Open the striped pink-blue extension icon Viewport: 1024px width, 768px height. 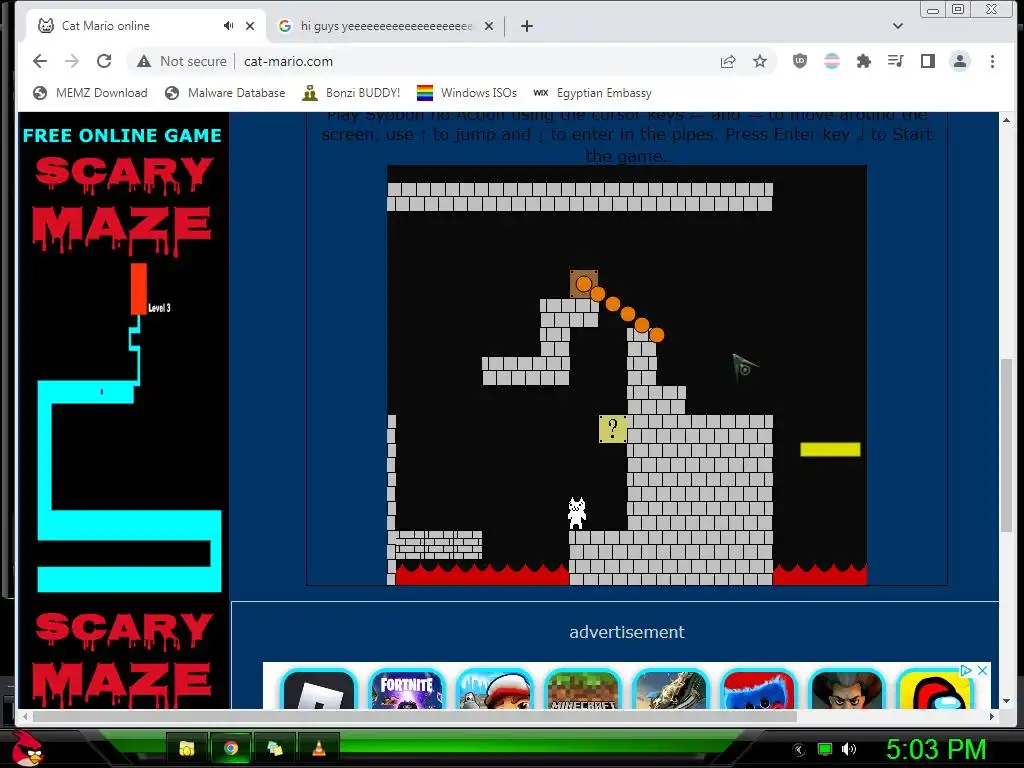[831, 61]
